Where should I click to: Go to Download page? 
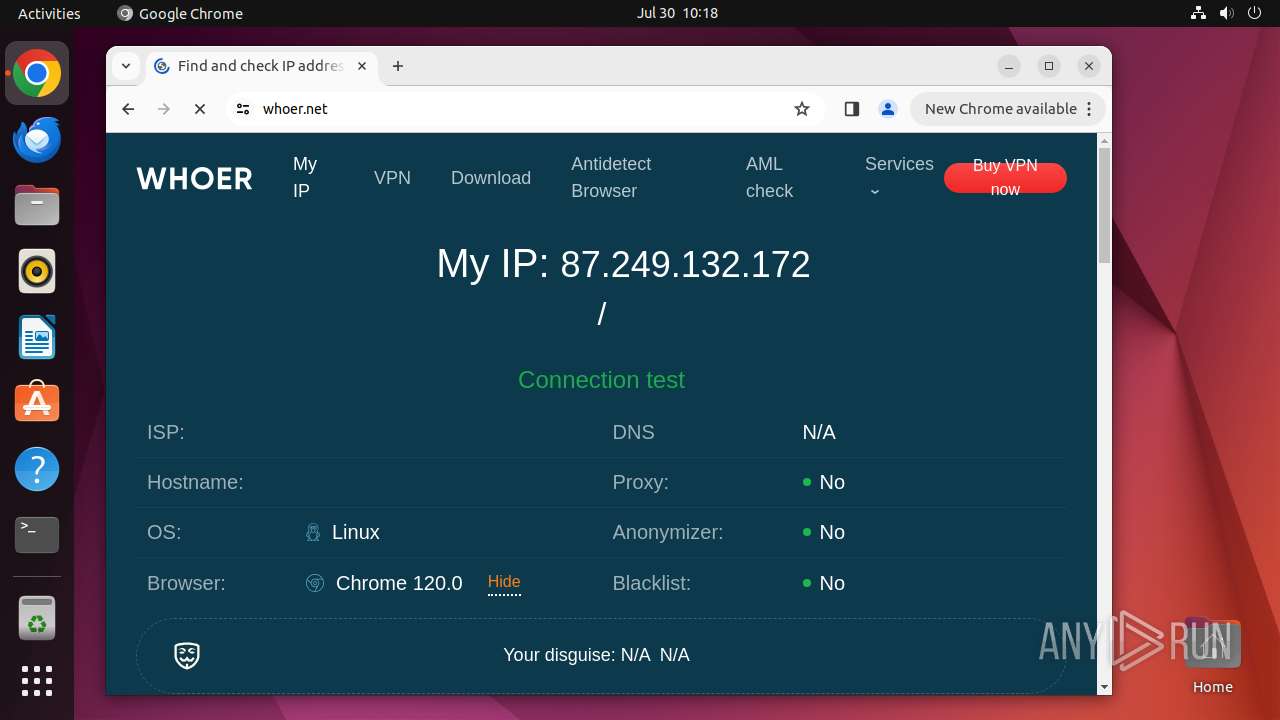point(491,178)
